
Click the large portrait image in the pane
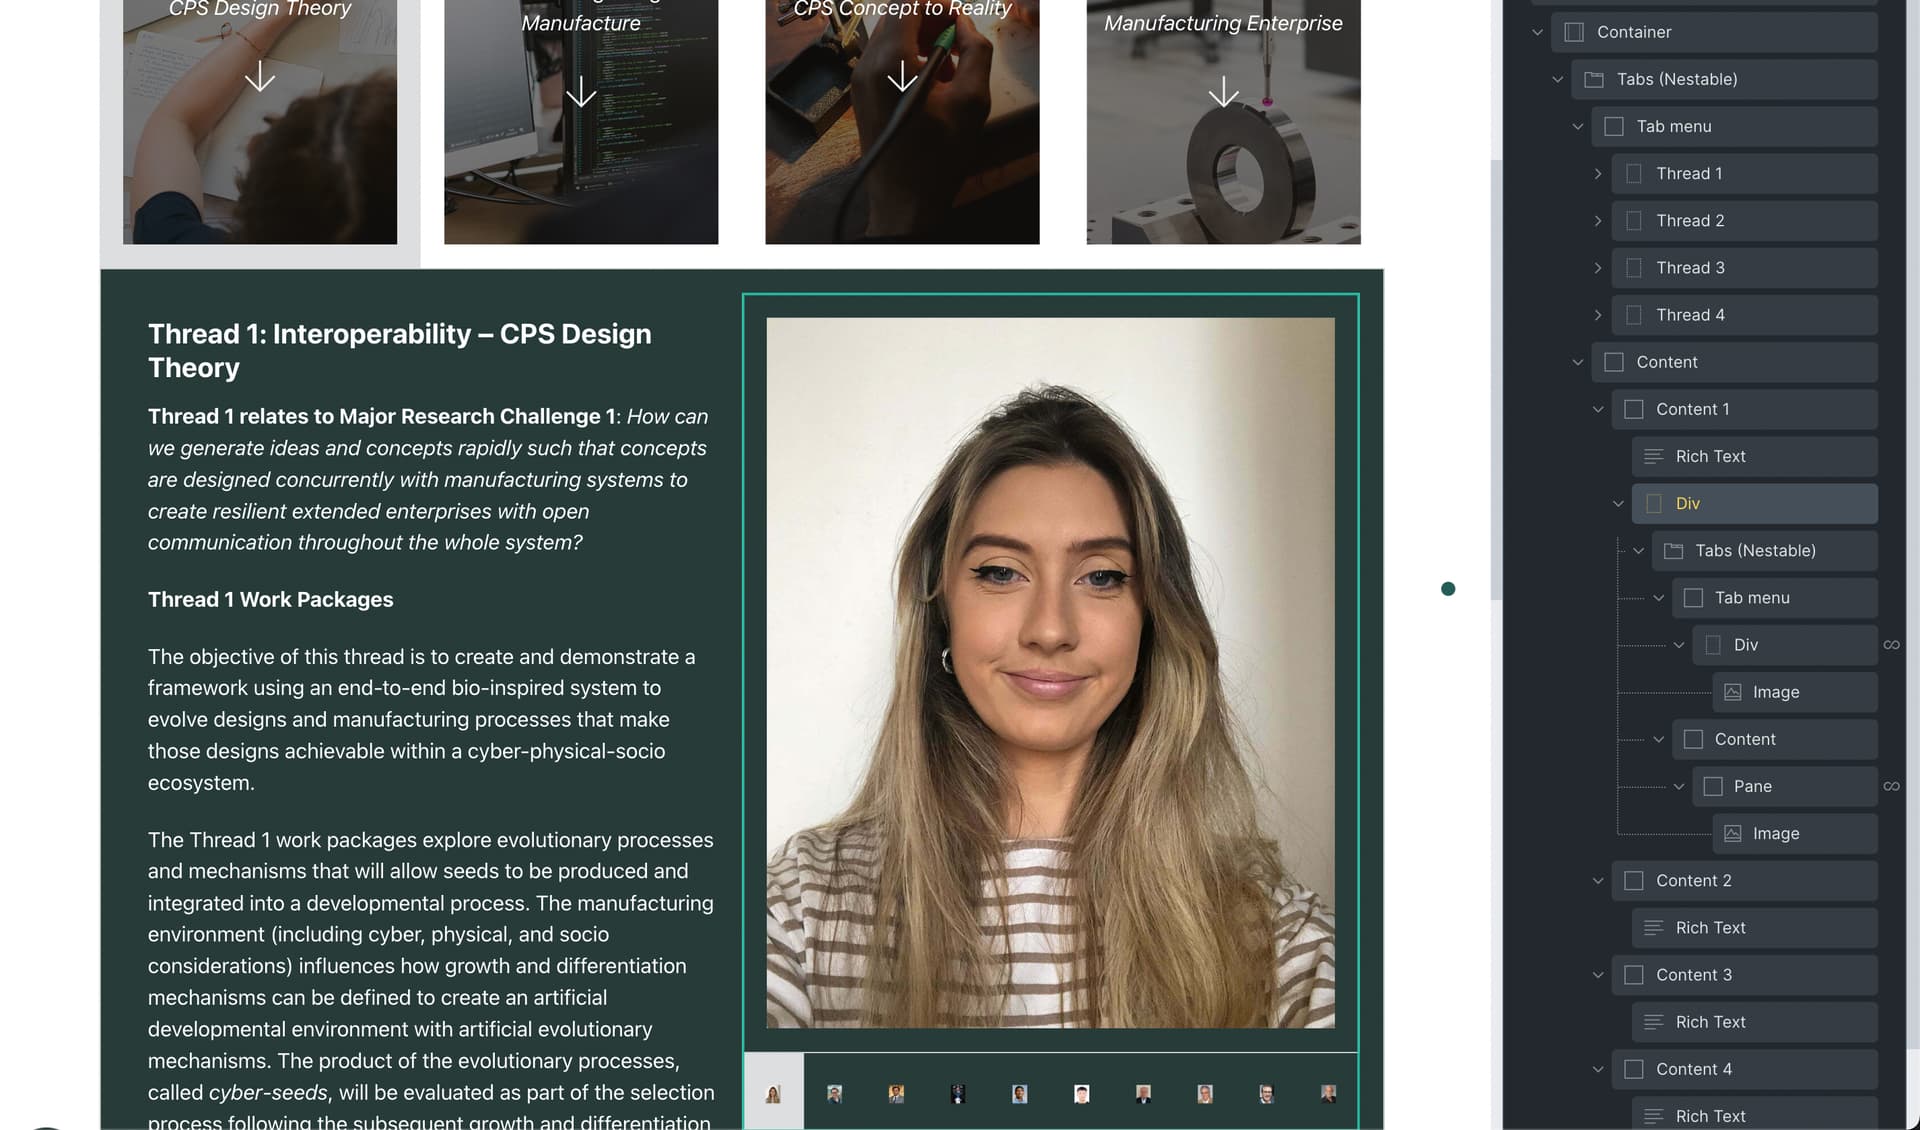(1050, 672)
